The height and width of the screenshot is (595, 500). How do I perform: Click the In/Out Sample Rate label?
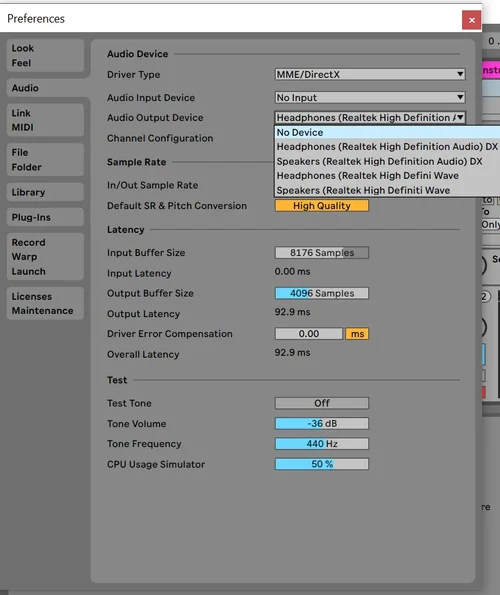(153, 185)
